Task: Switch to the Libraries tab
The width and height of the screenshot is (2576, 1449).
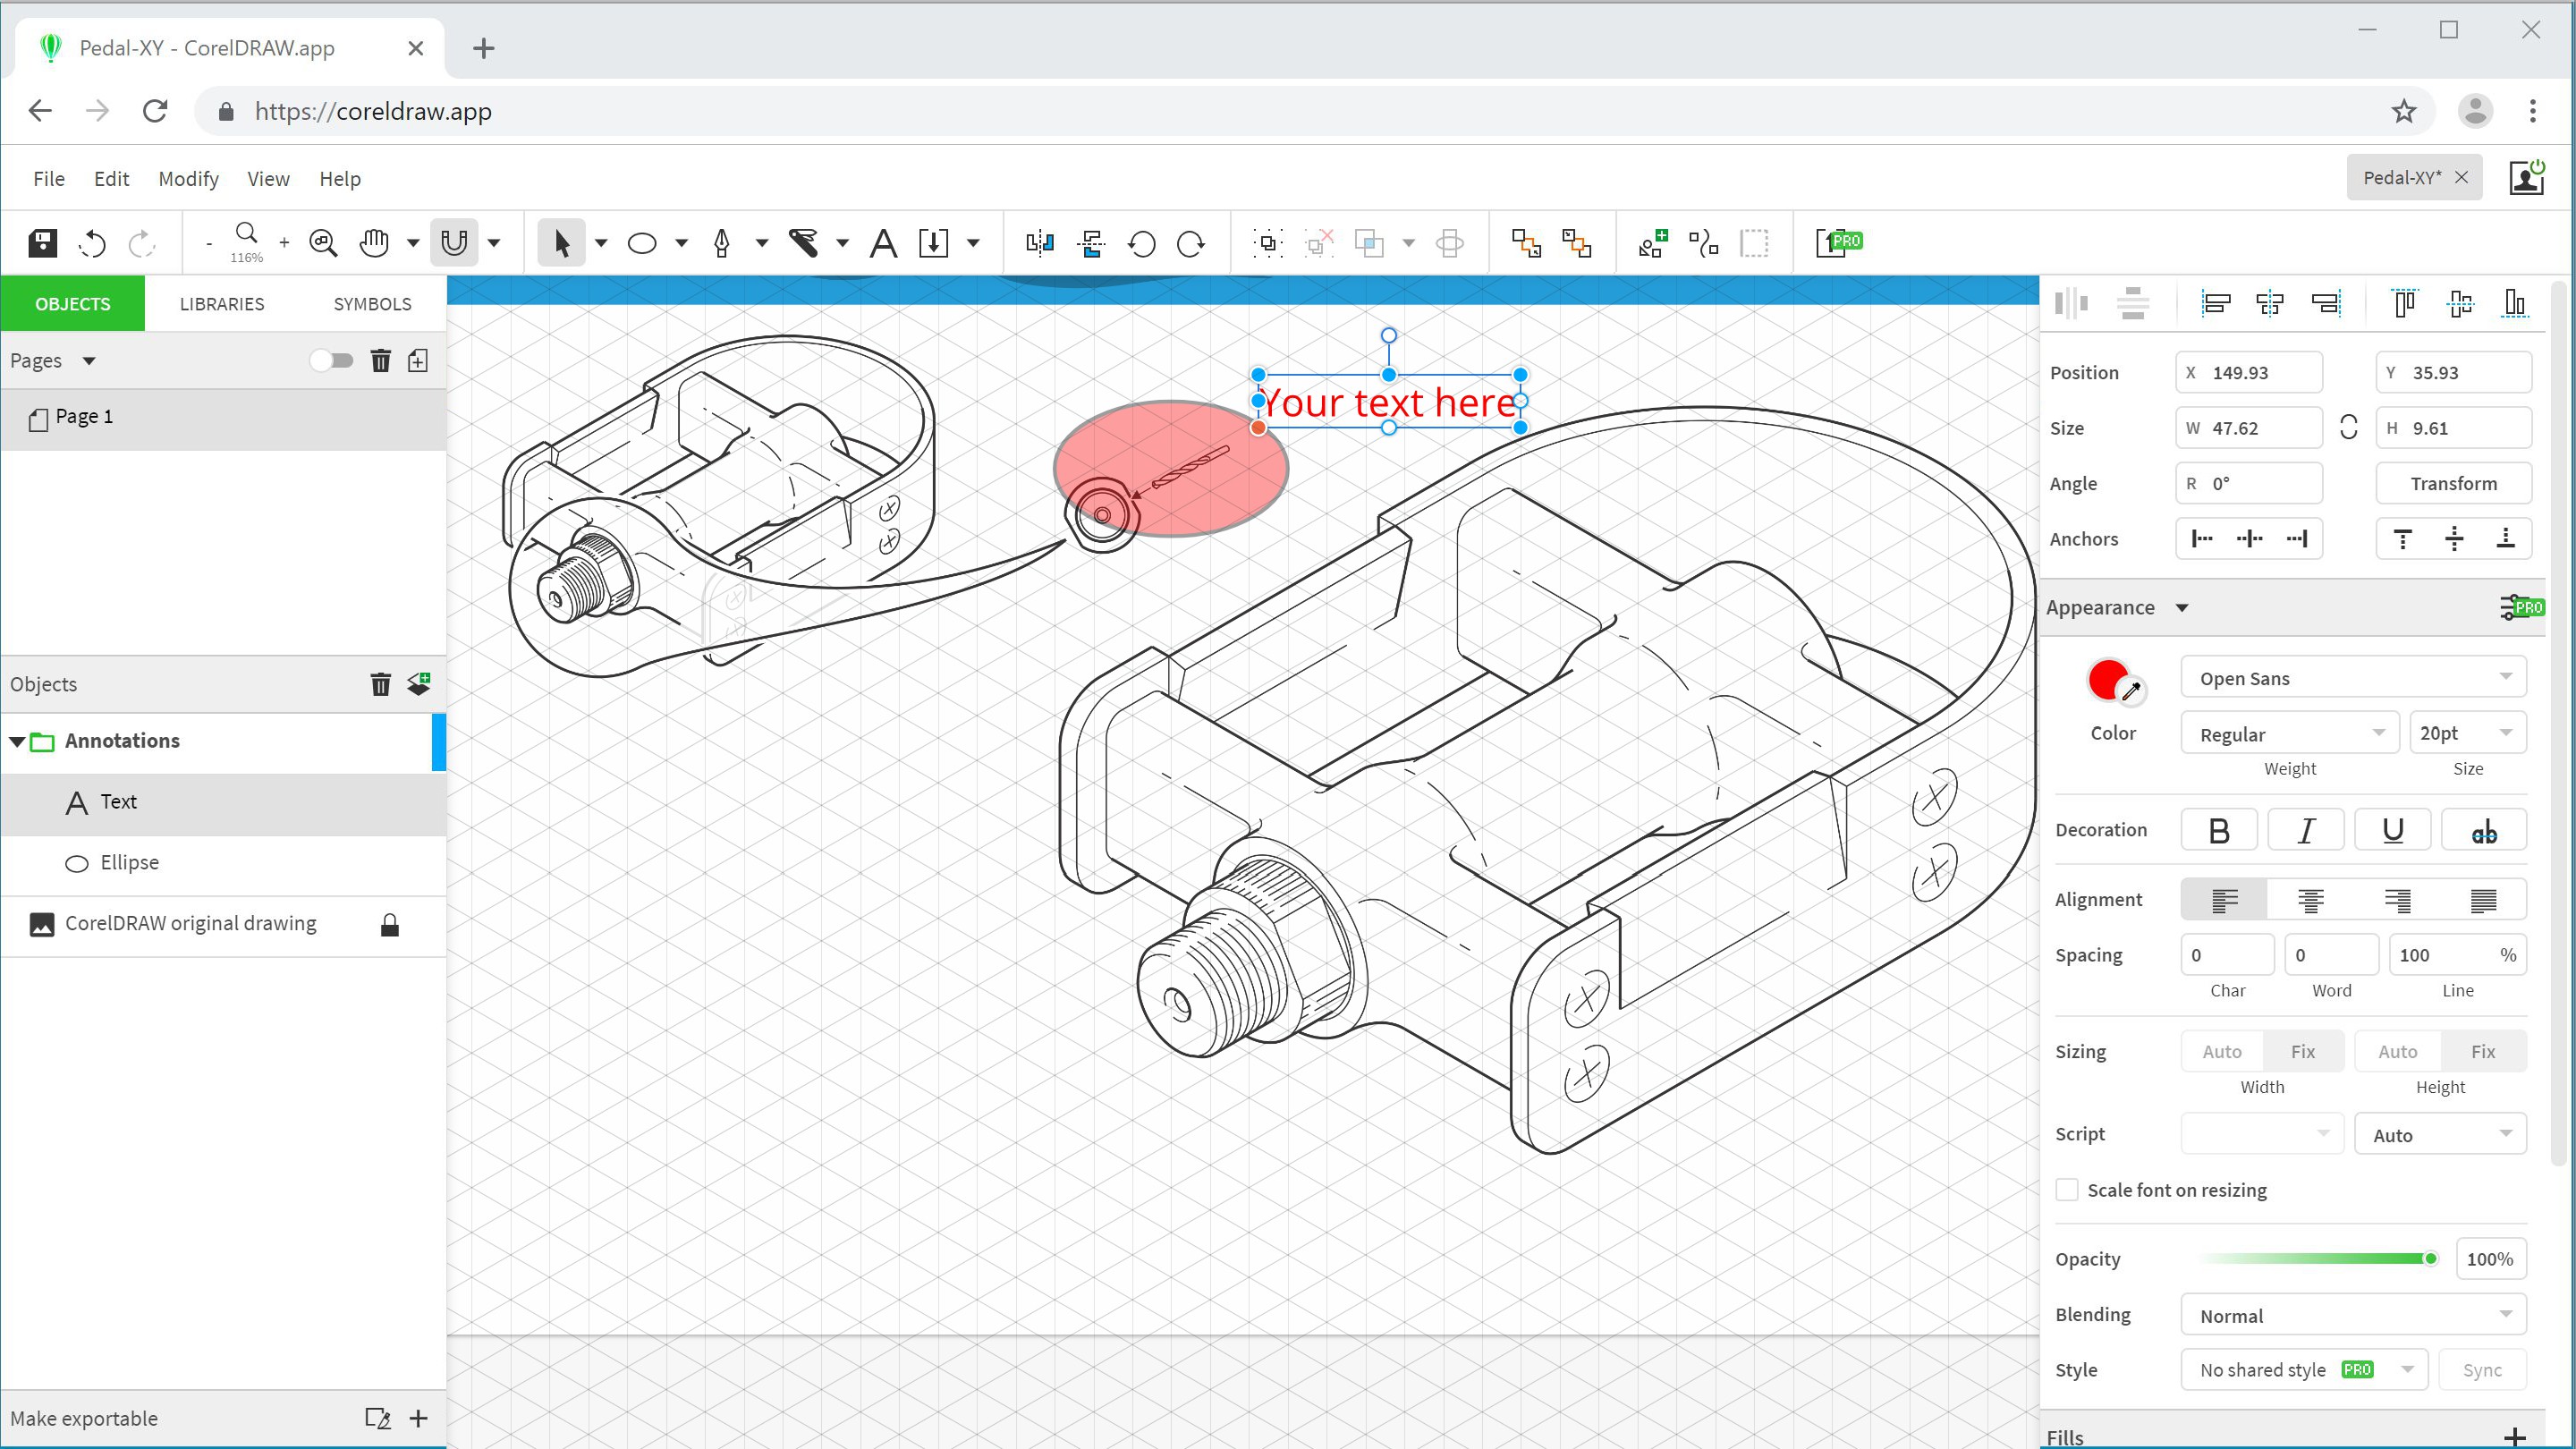Action: coord(223,304)
